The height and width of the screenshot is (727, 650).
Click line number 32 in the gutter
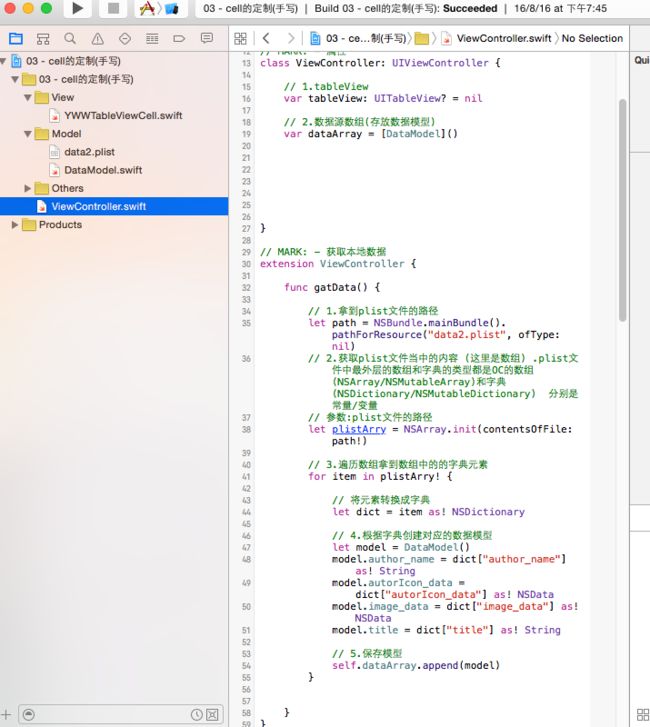tap(246, 287)
